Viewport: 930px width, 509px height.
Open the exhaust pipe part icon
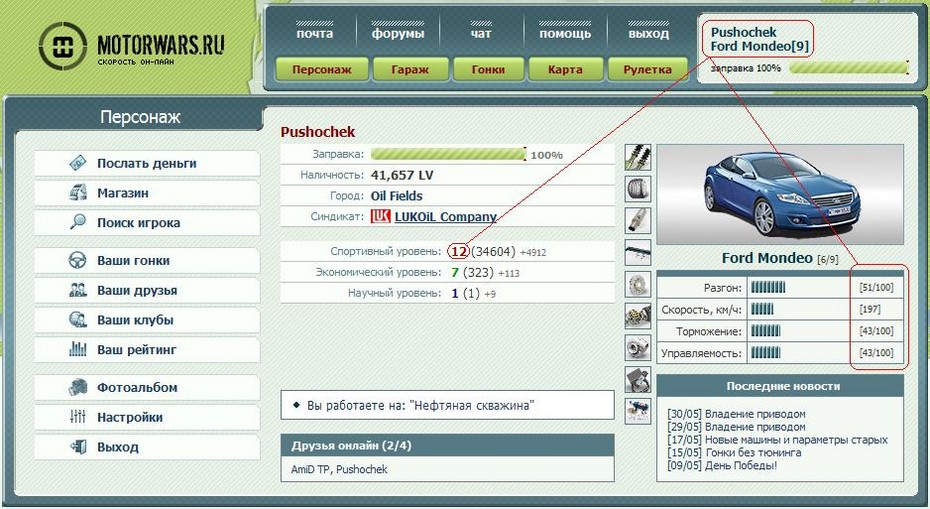pos(638,221)
